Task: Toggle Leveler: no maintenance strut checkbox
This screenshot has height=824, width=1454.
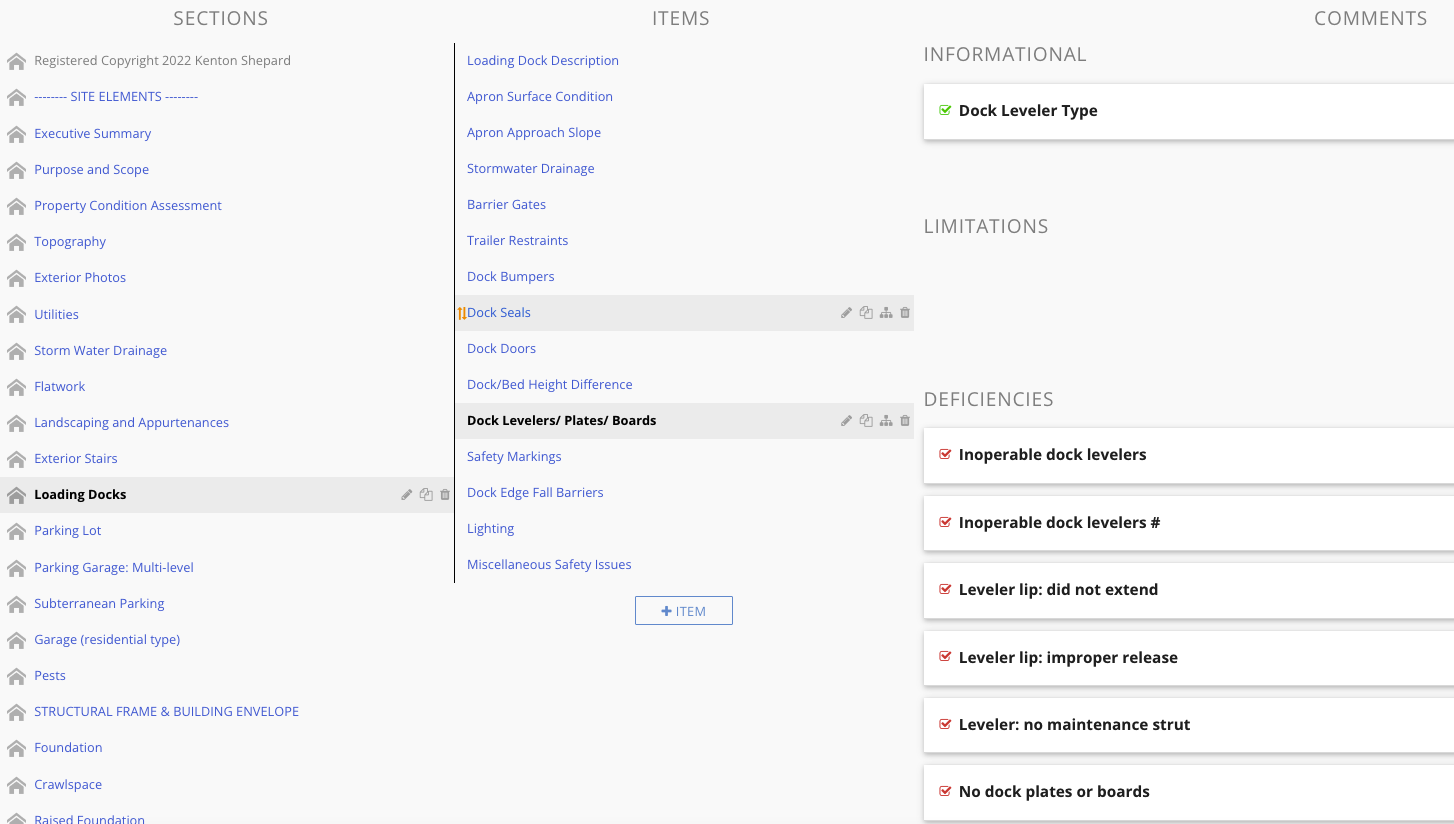Action: click(945, 725)
